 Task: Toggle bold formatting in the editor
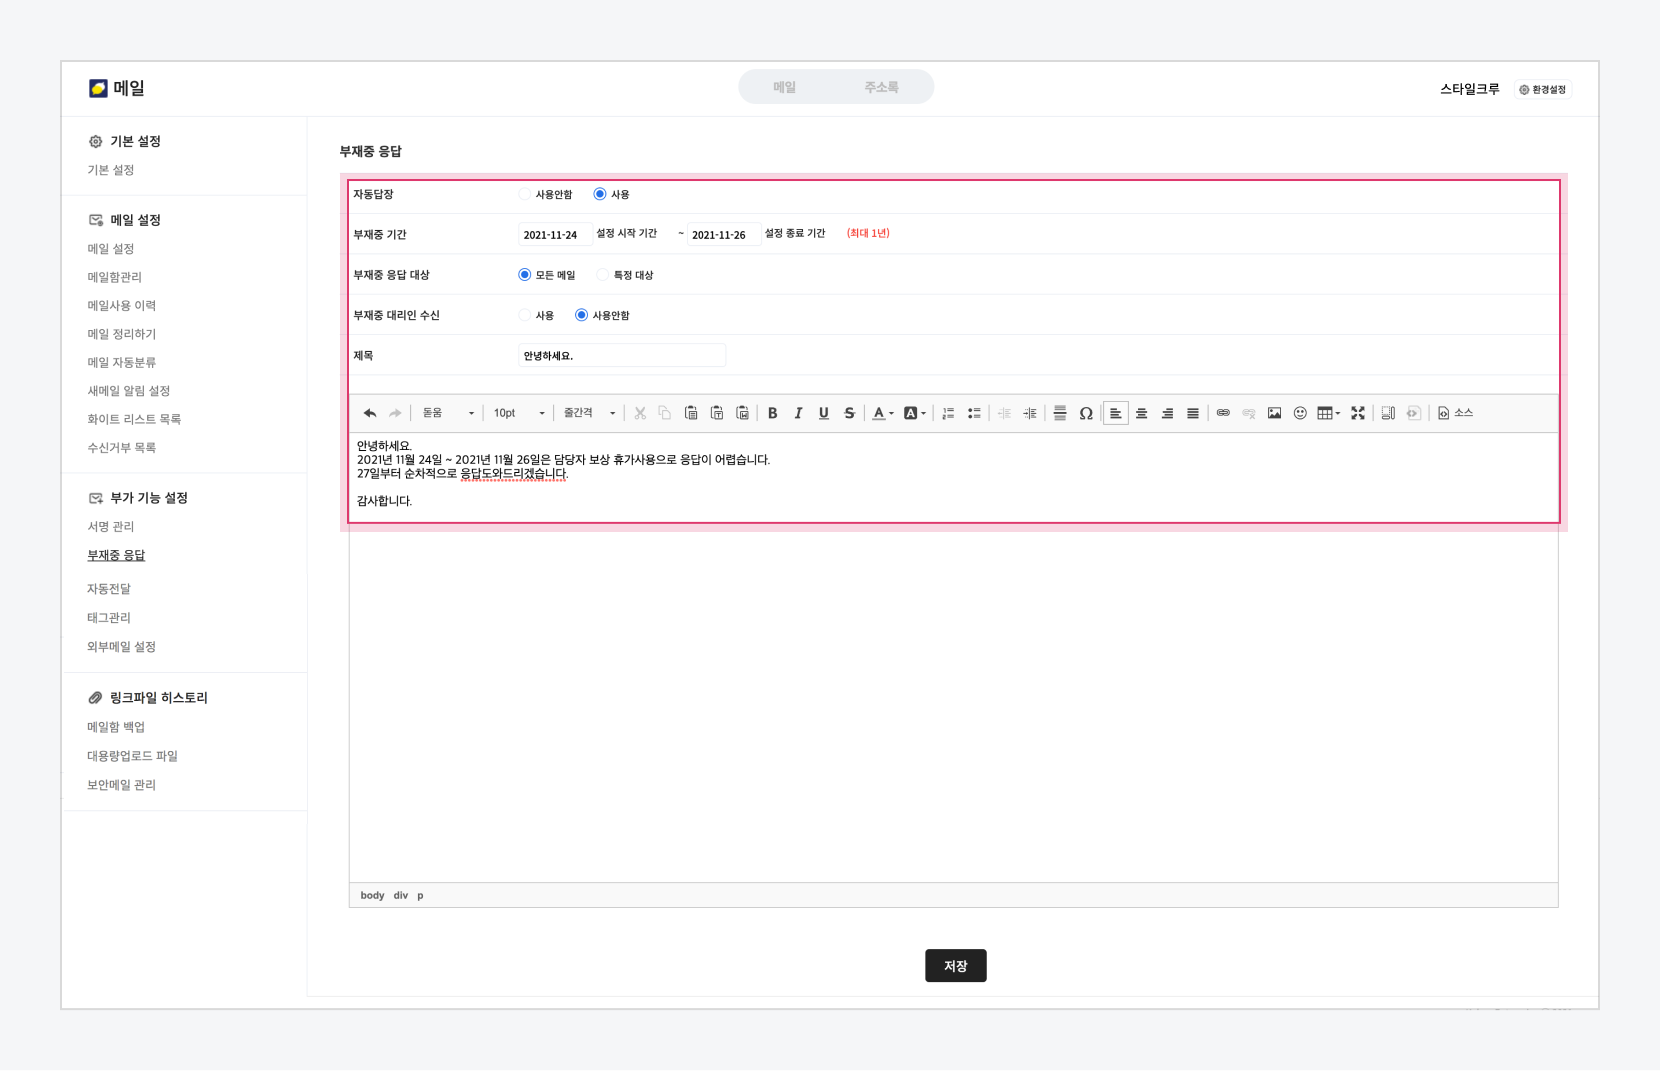pyautogui.click(x=772, y=413)
